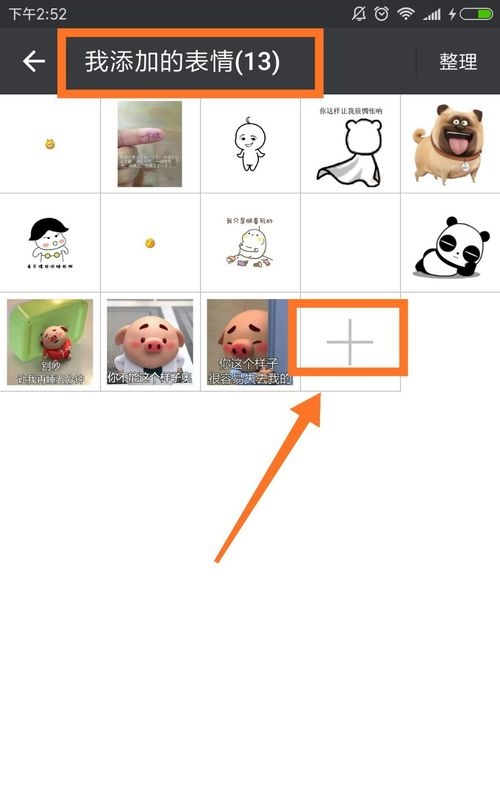Tap the alarm clock status icon
Viewport: 500px width, 790px height.
click(382, 14)
